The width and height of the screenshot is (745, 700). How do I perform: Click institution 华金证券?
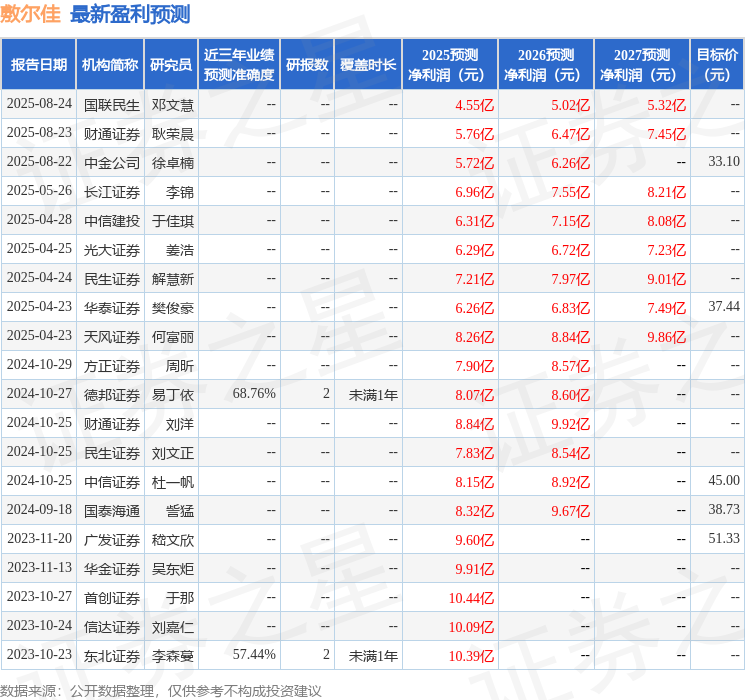tap(112, 569)
